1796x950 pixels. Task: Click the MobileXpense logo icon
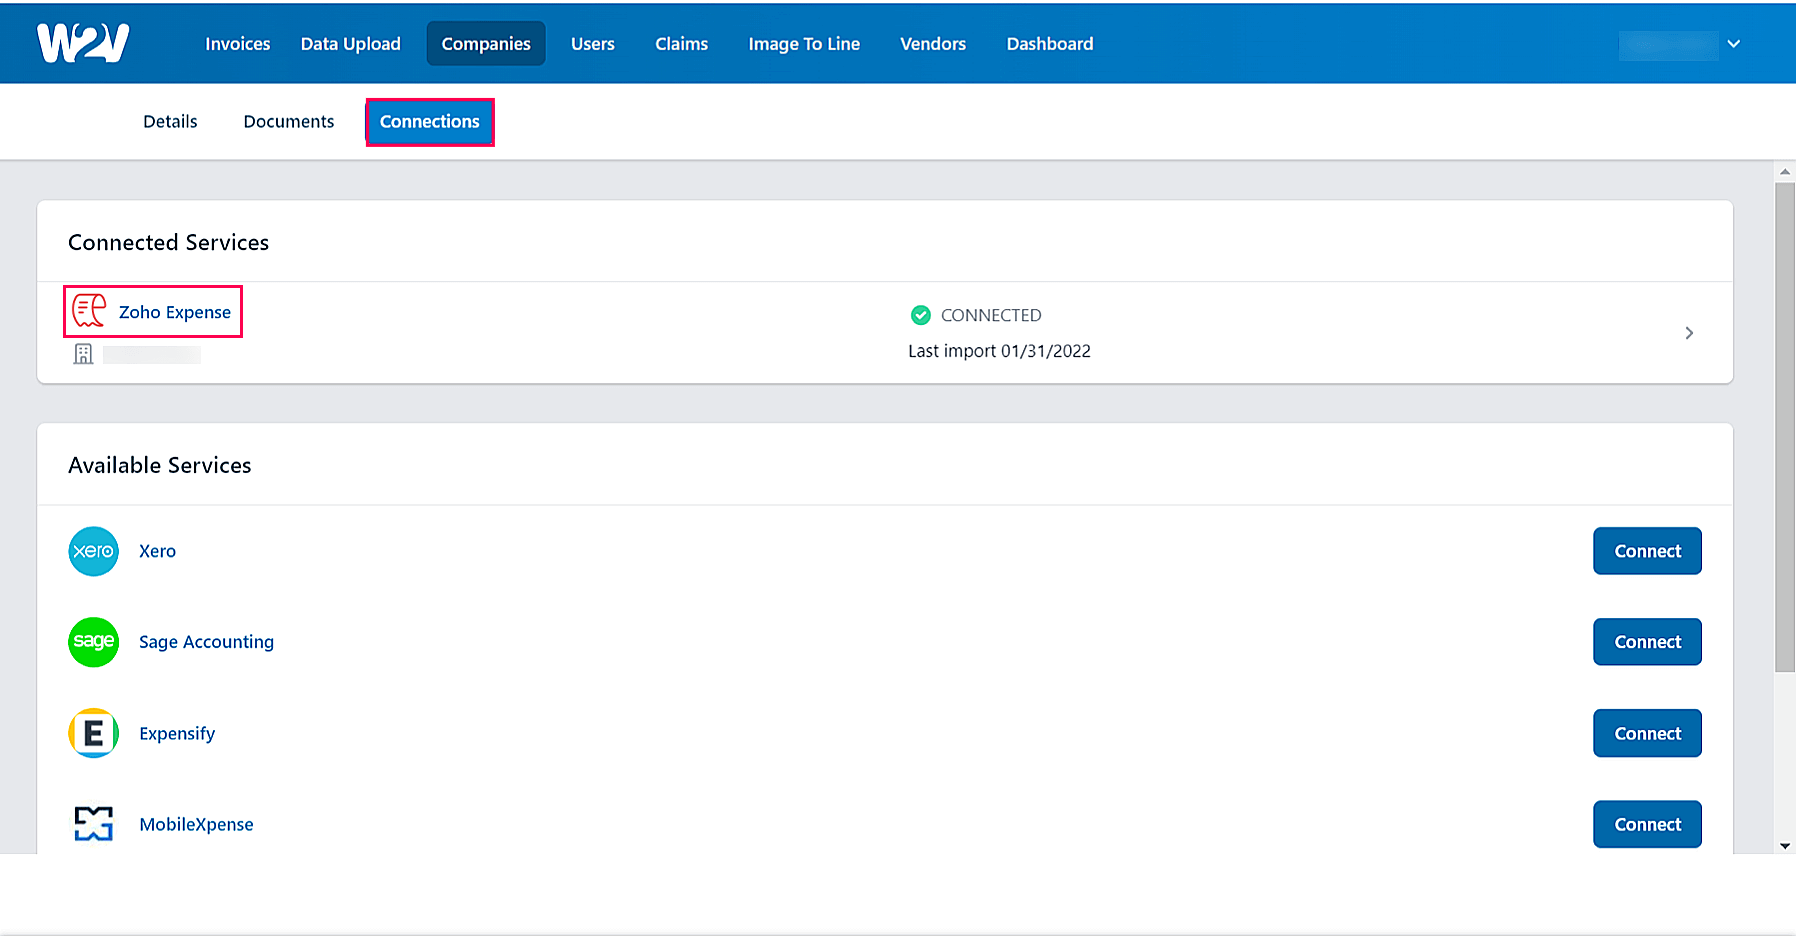93,824
